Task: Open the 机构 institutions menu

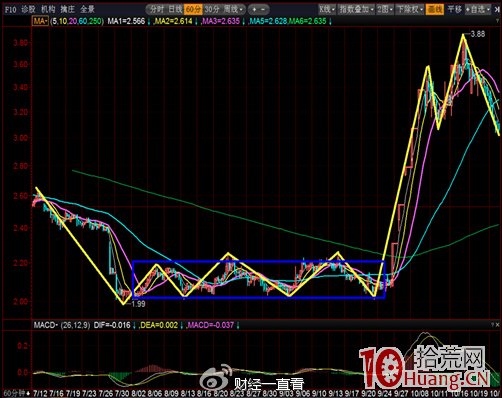Action: [48, 9]
